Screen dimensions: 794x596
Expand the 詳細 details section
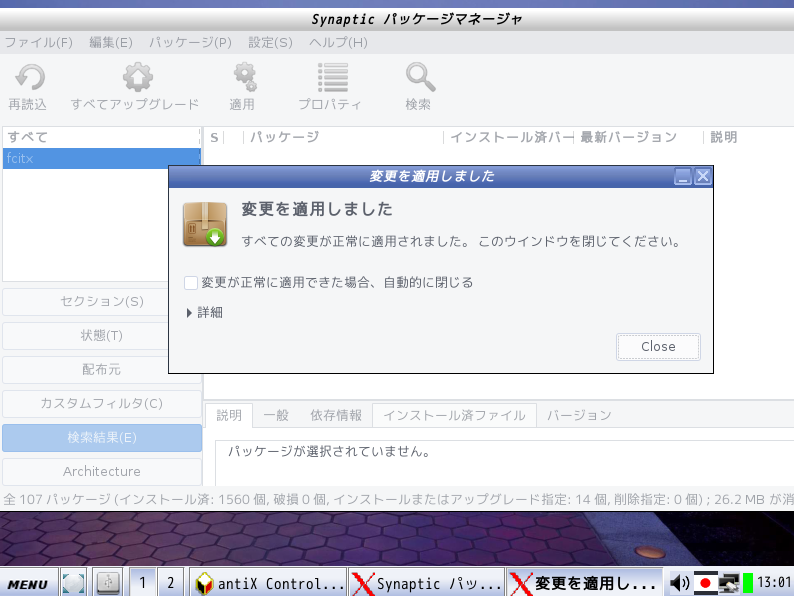point(205,312)
